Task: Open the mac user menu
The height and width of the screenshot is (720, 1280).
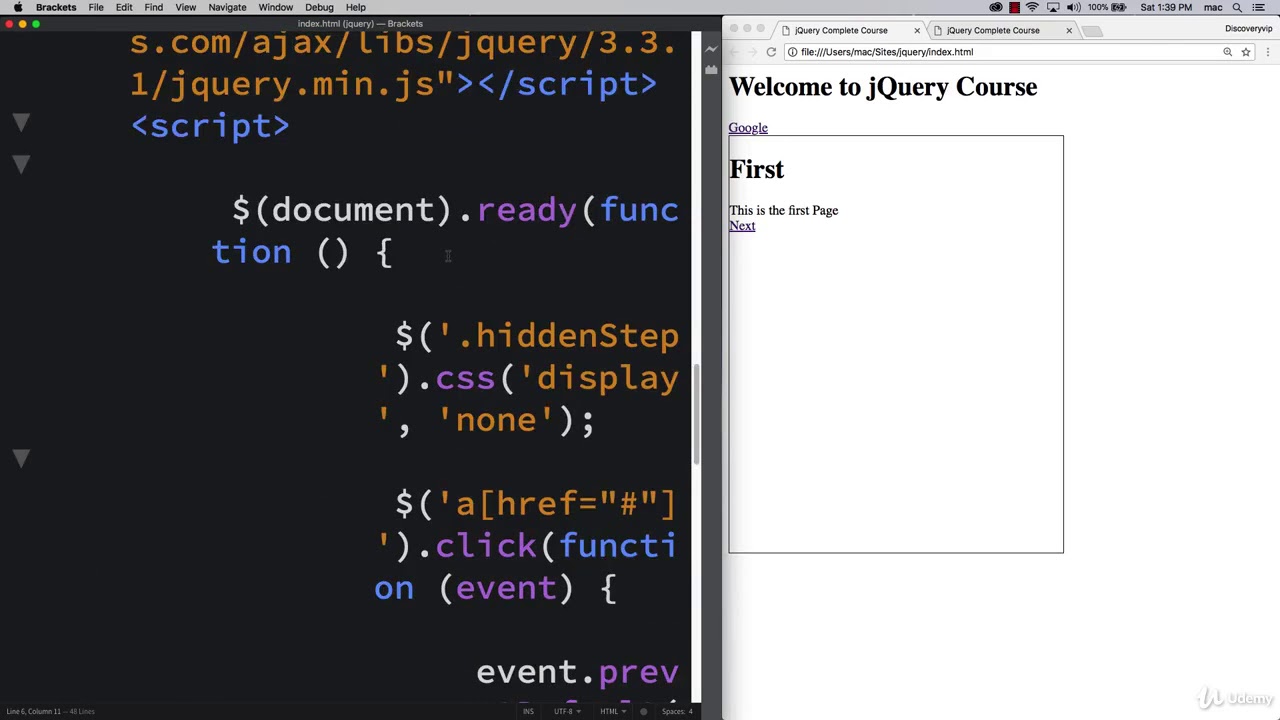Action: click(1213, 7)
